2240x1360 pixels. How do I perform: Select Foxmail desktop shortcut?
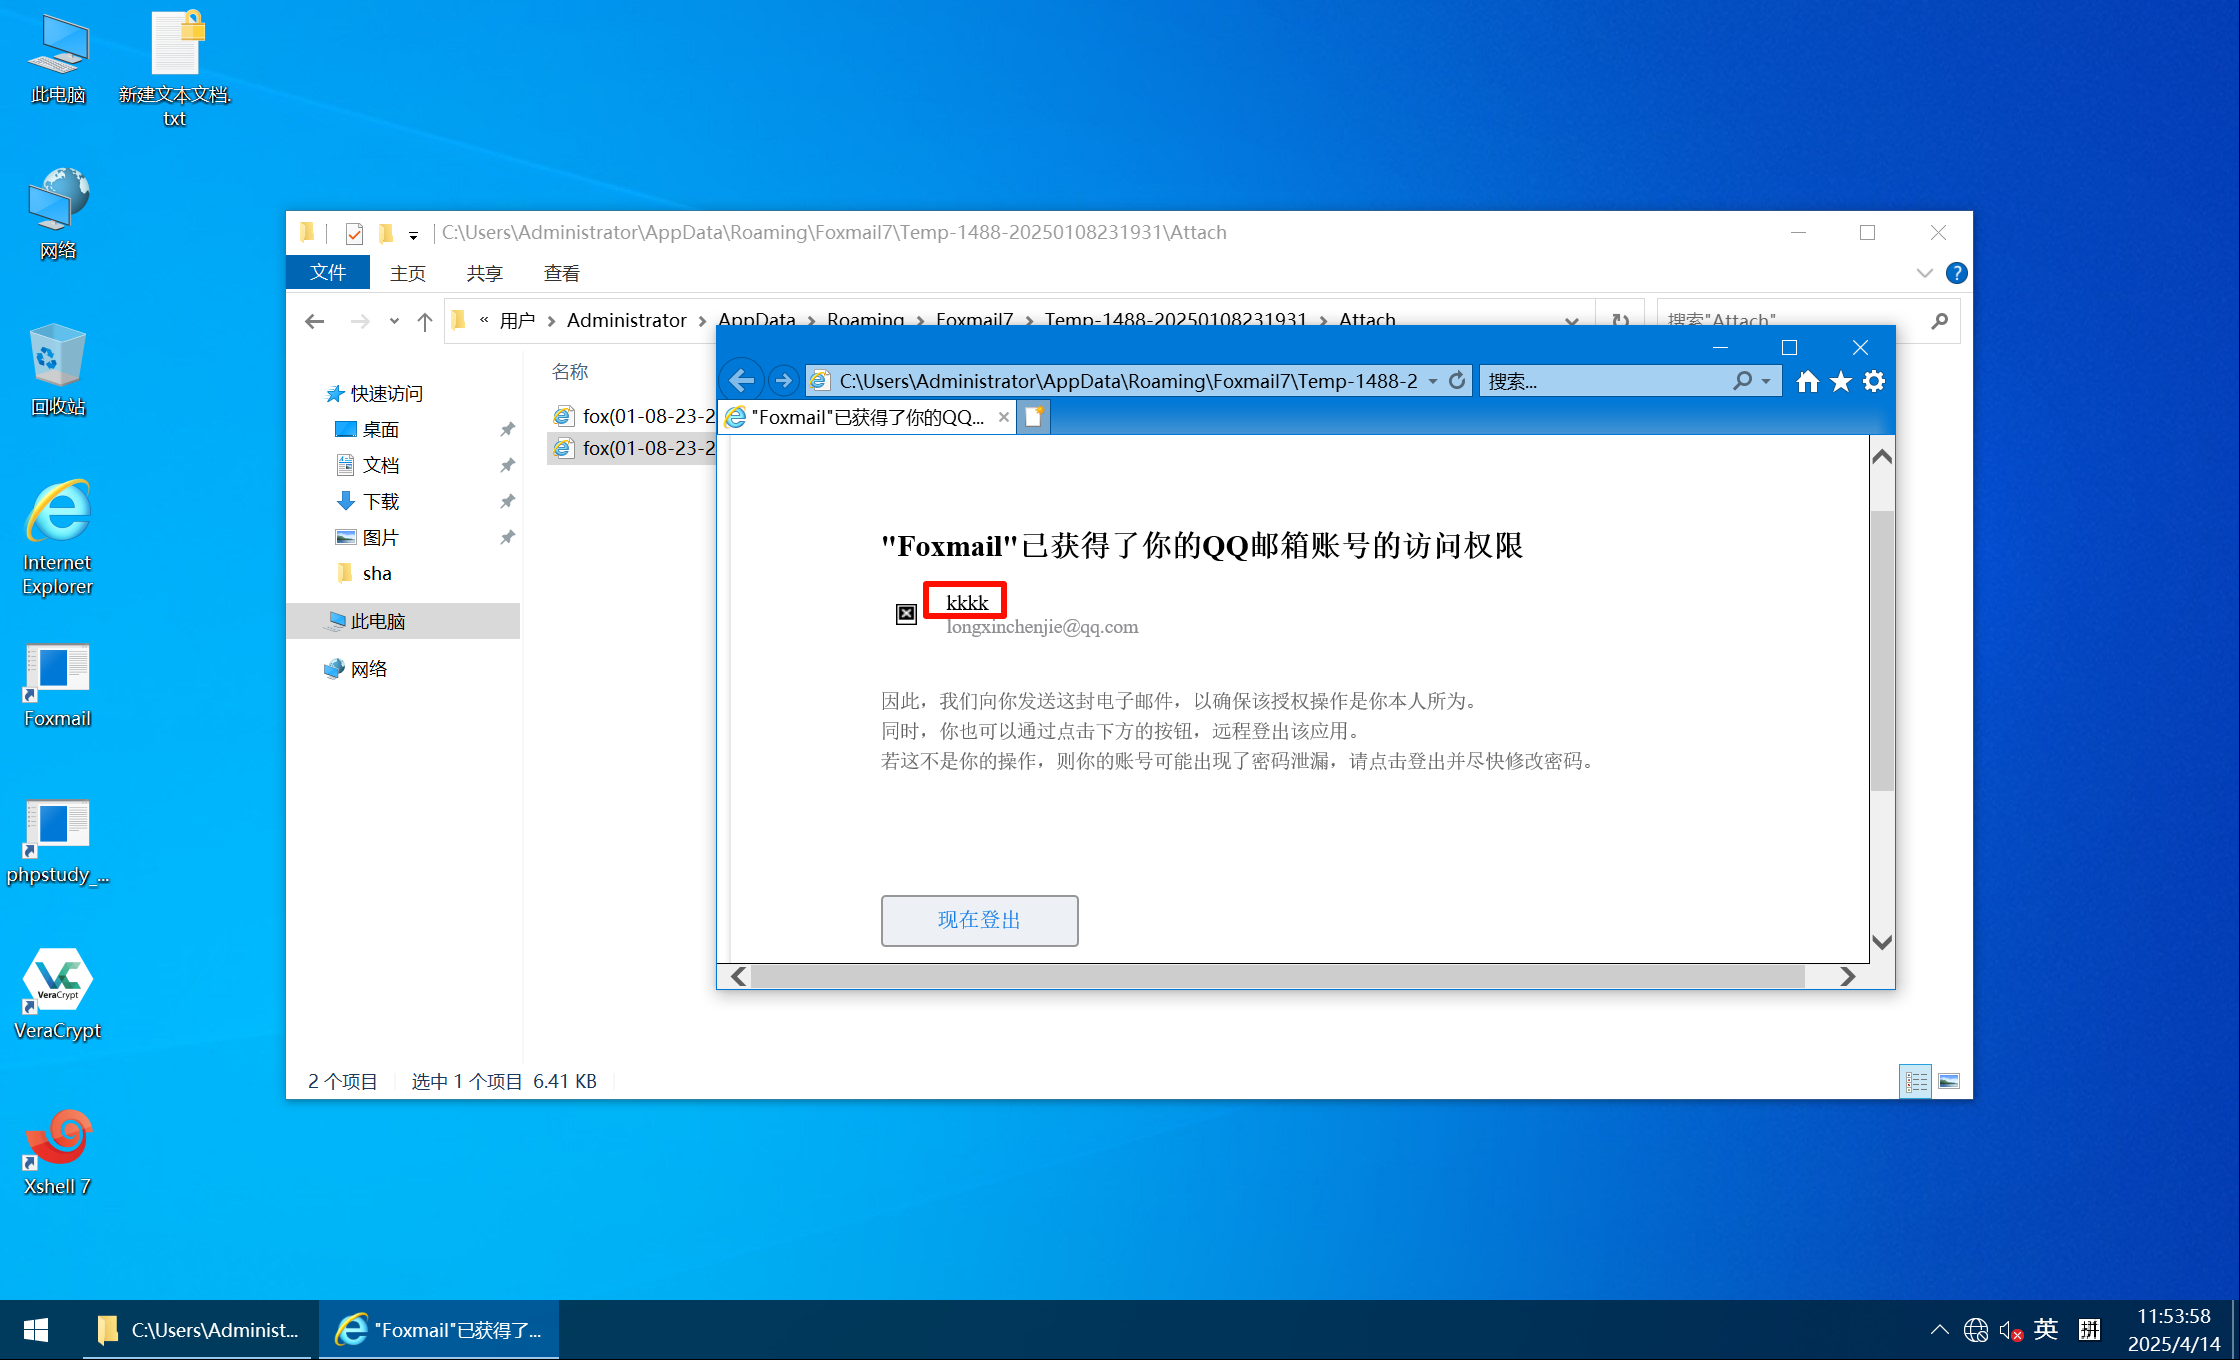57,686
